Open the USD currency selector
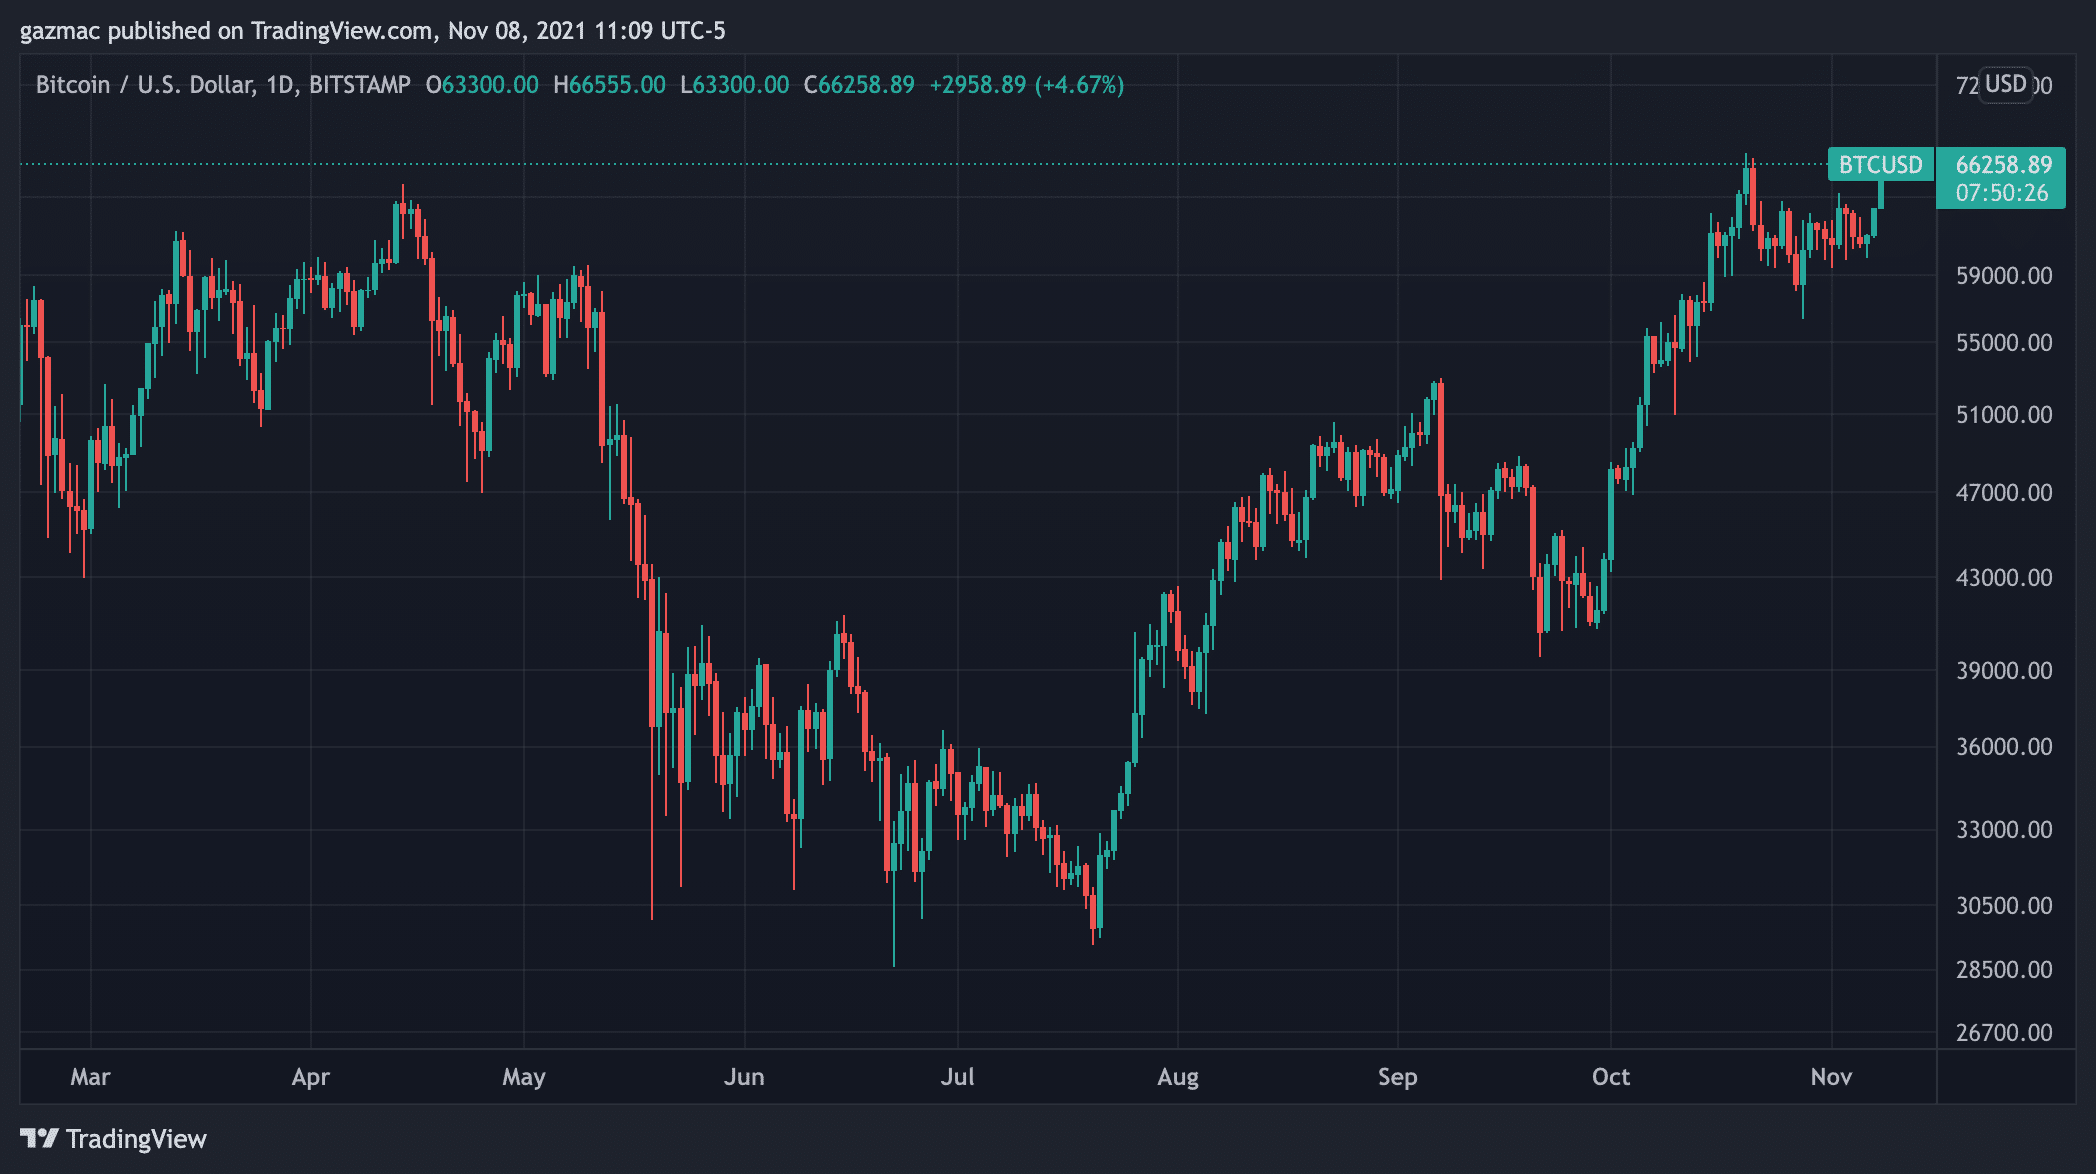Viewport: 2096px width, 1174px height. tap(2005, 84)
